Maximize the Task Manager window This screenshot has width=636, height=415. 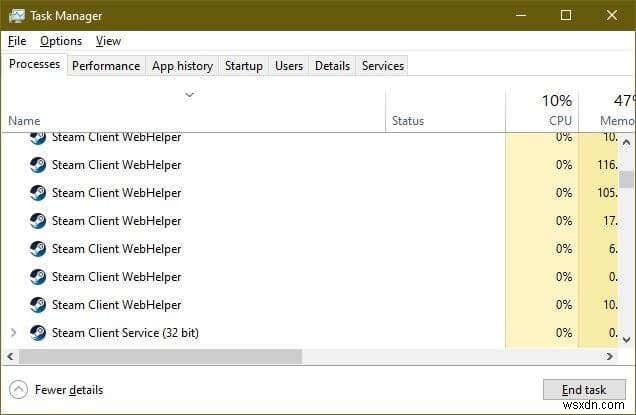click(566, 15)
